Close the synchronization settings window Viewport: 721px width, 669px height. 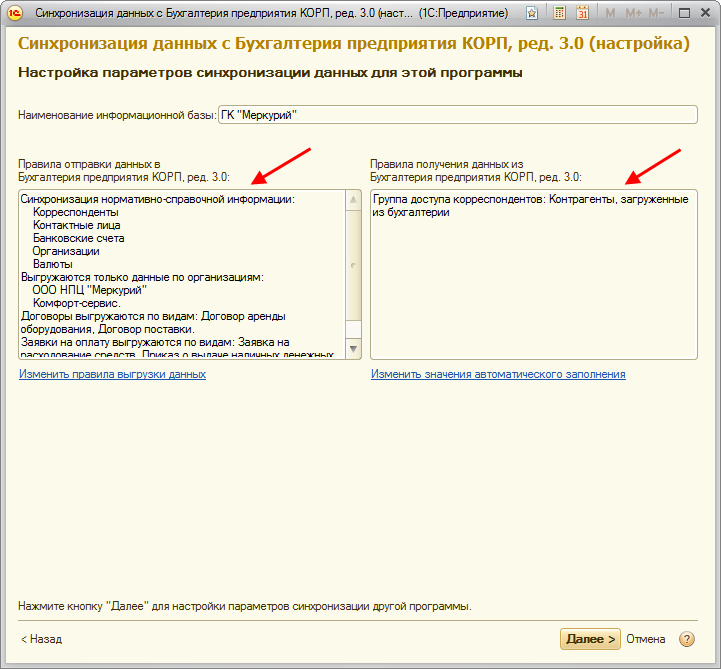coord(705,13)
